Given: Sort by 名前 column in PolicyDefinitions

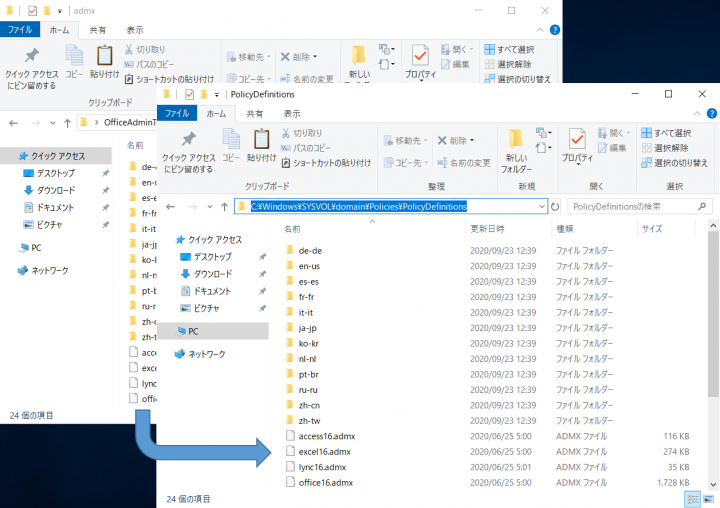Looking at the screenshot, I should pos(292,229).
